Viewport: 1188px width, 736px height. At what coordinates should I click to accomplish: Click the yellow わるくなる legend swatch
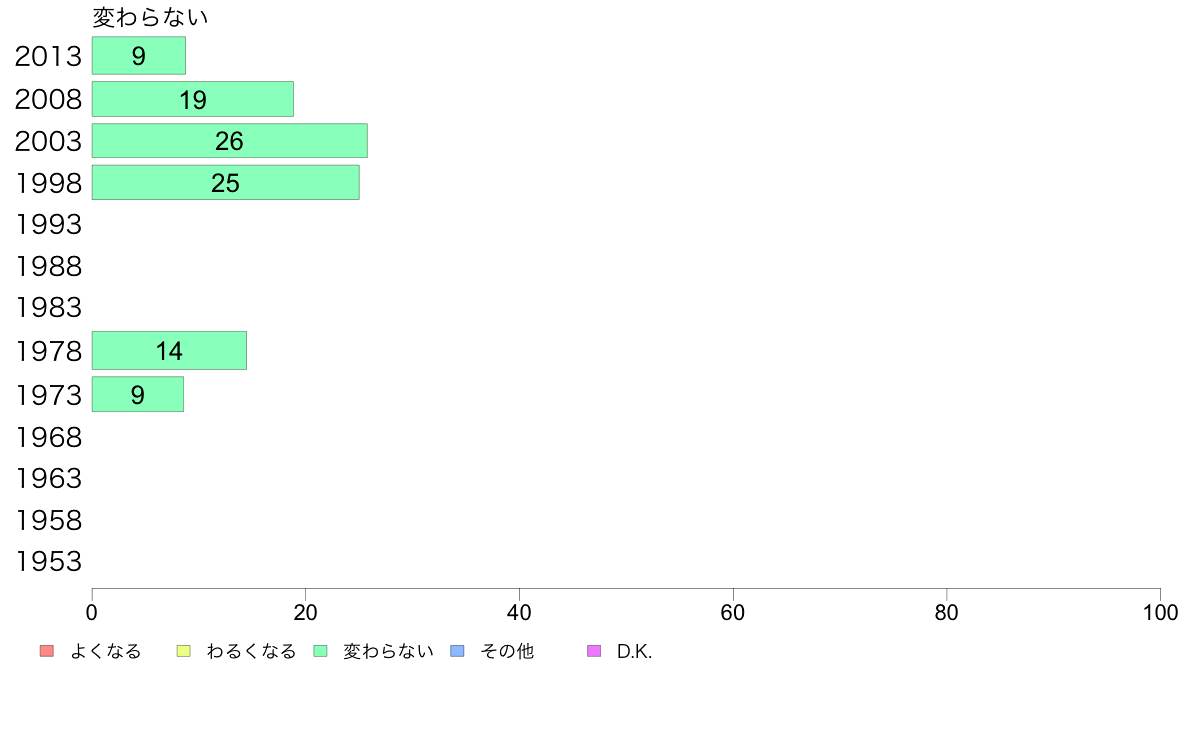tap(183, 651)
